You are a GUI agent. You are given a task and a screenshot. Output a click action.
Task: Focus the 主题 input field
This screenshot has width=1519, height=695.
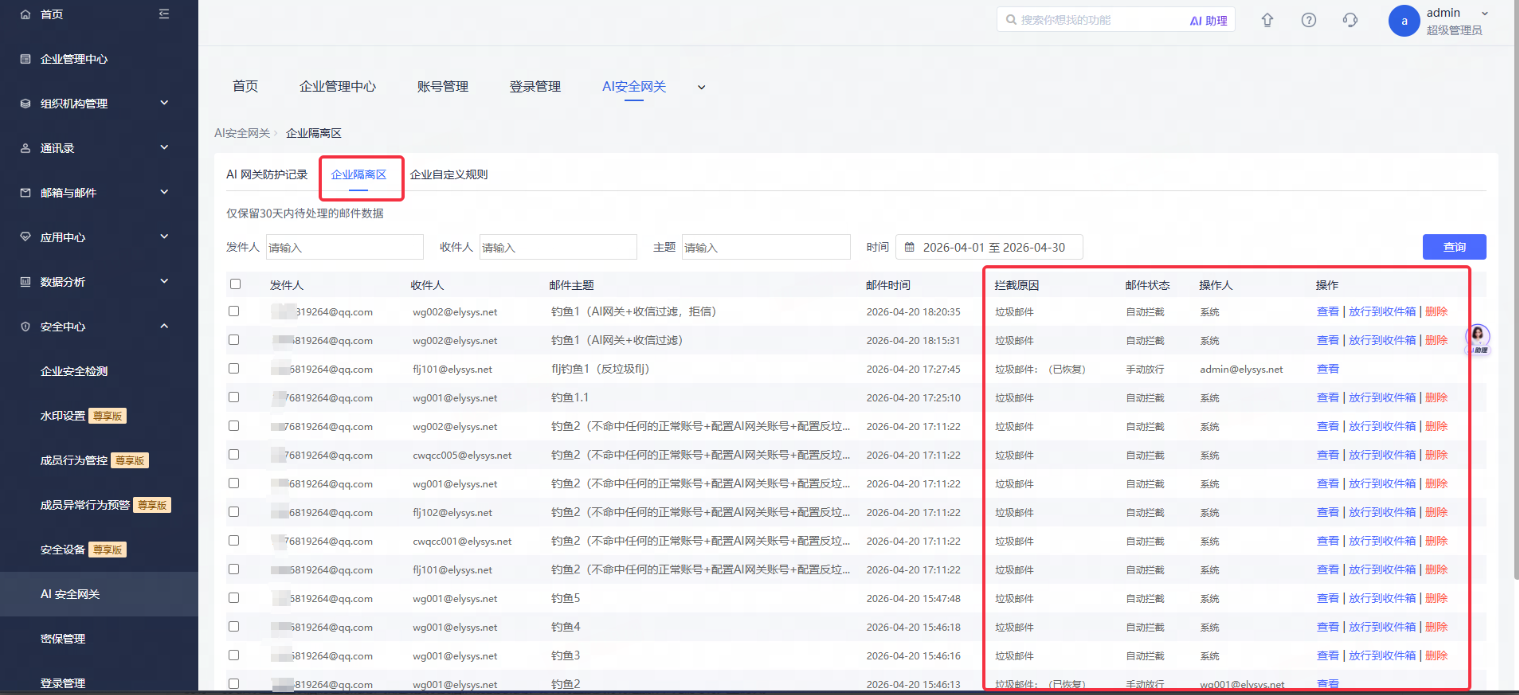click(x=766, y=247)
